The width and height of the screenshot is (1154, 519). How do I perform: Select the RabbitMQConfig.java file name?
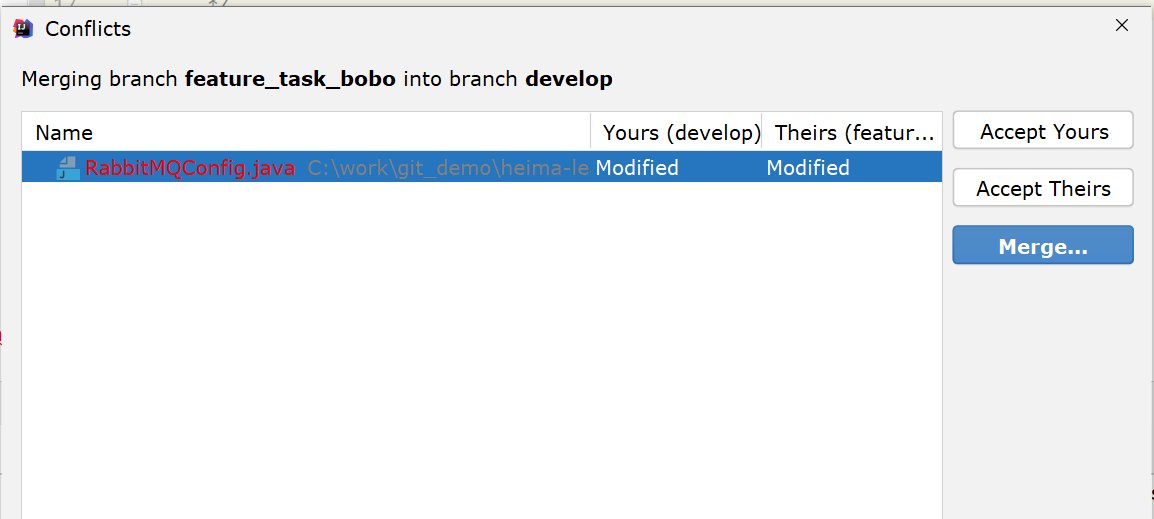(190, 168)
